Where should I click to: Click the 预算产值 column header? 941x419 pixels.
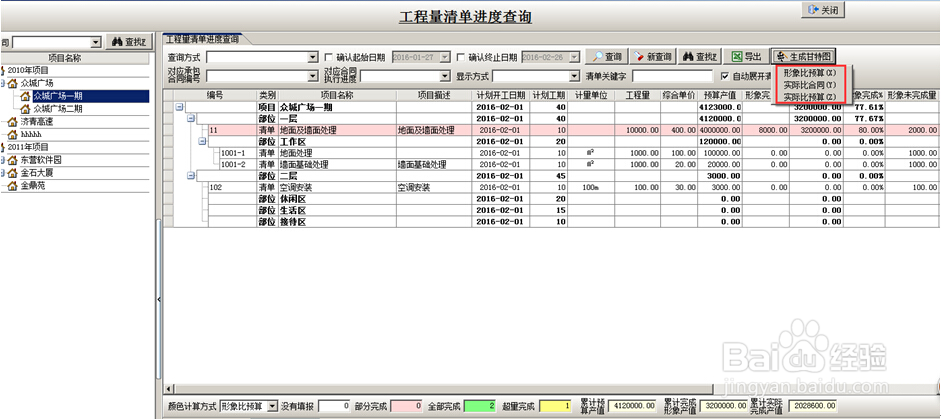pos(720,95)
